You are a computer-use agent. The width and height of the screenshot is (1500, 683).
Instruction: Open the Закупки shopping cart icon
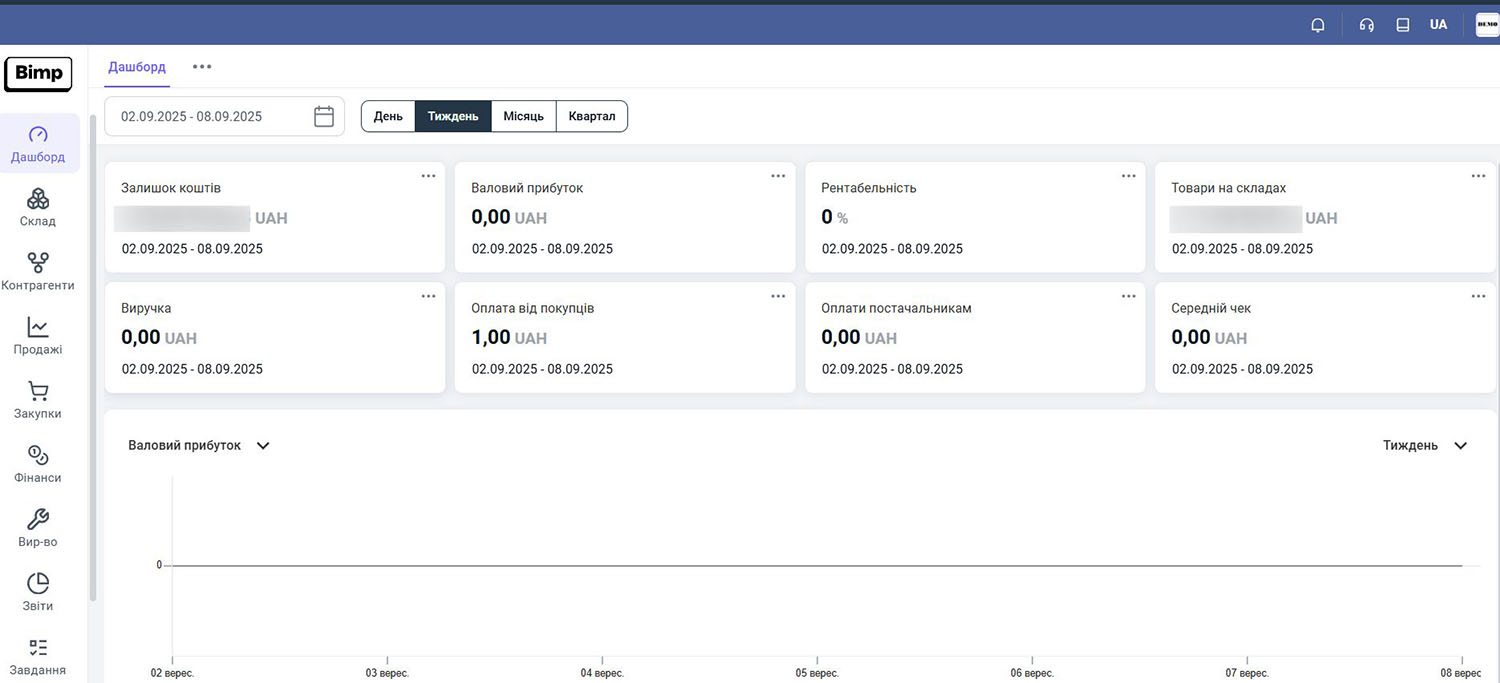coord(38,391)
